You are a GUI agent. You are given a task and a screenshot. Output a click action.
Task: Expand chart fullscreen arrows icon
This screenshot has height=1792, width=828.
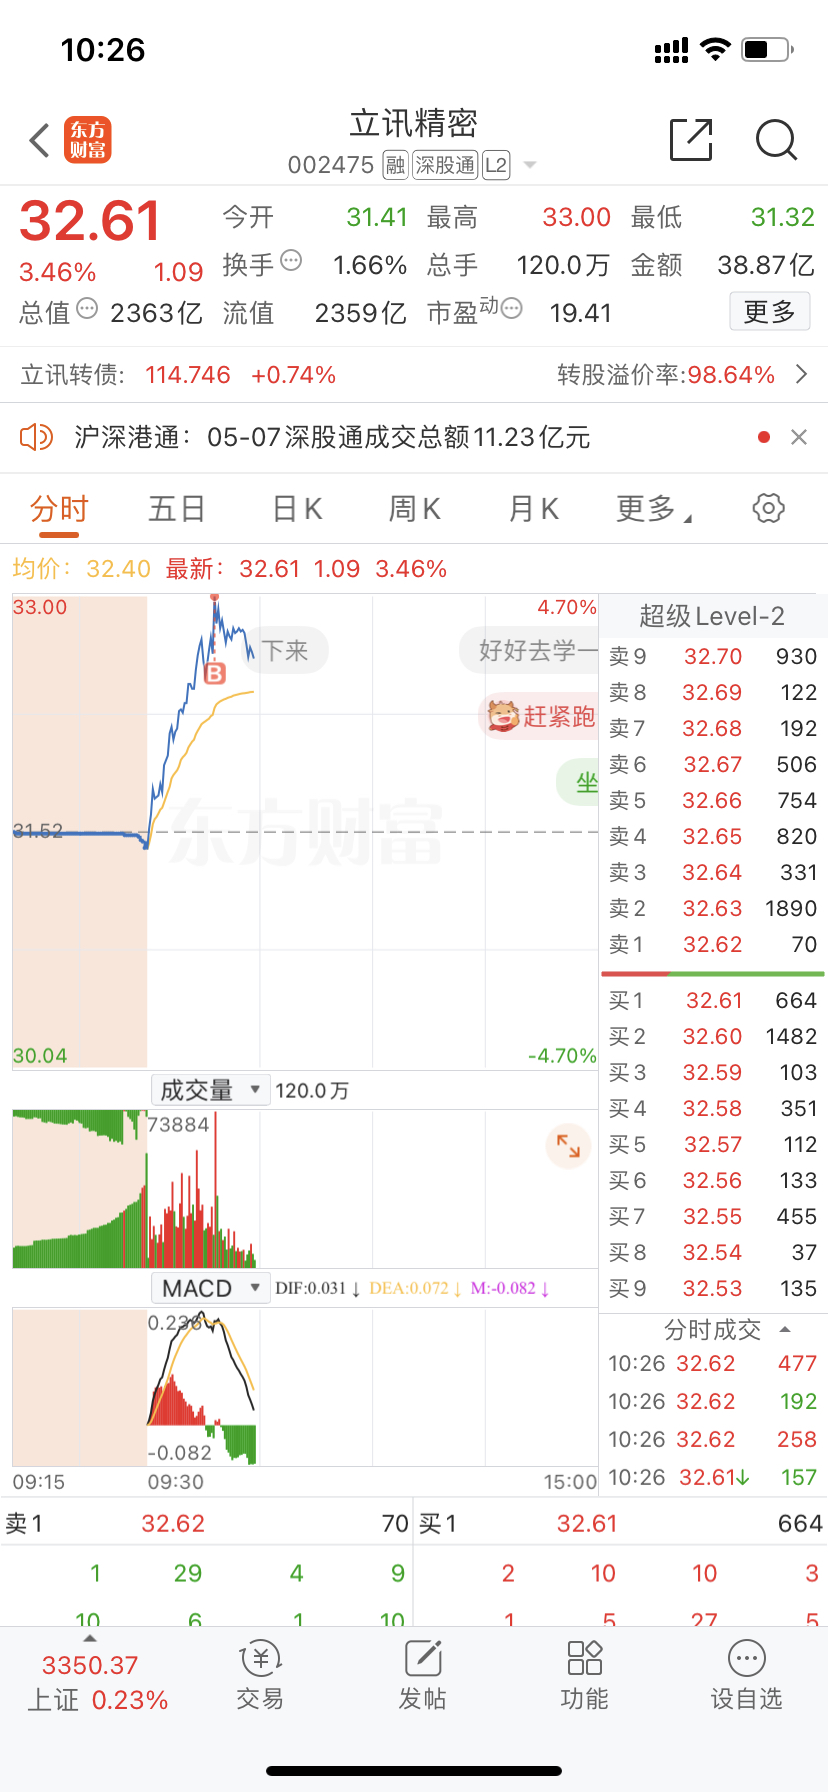click(568, 1146)
